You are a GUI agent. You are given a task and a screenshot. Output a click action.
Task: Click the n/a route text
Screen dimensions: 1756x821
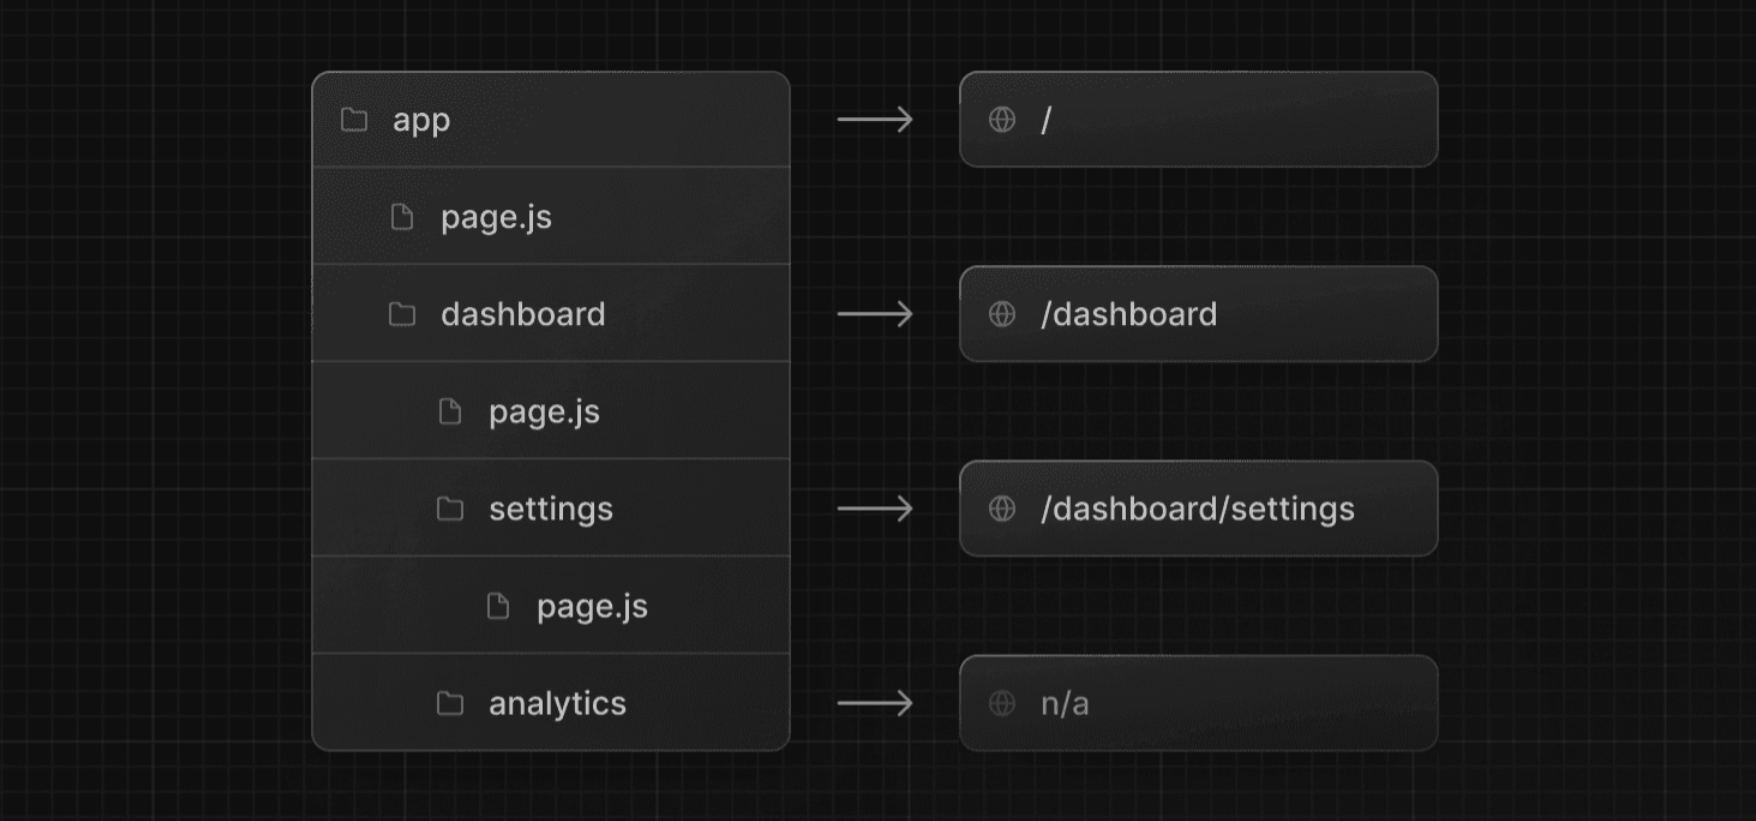[x=1065, y=704]
